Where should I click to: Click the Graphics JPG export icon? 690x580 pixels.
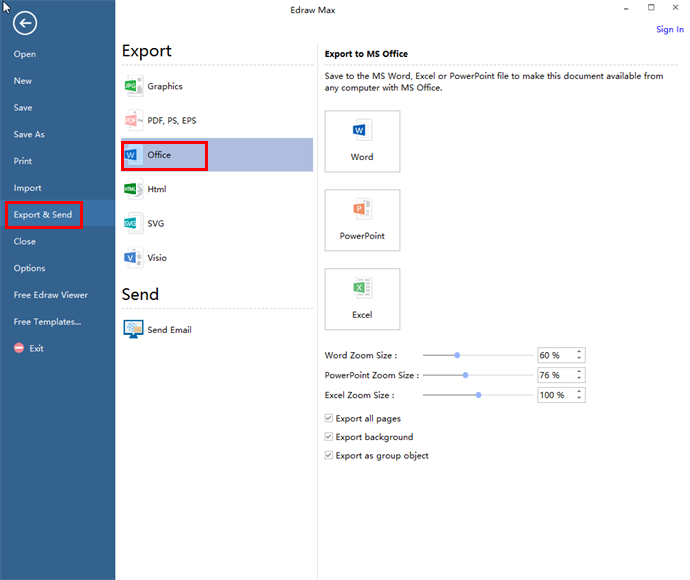pos(134,86)
